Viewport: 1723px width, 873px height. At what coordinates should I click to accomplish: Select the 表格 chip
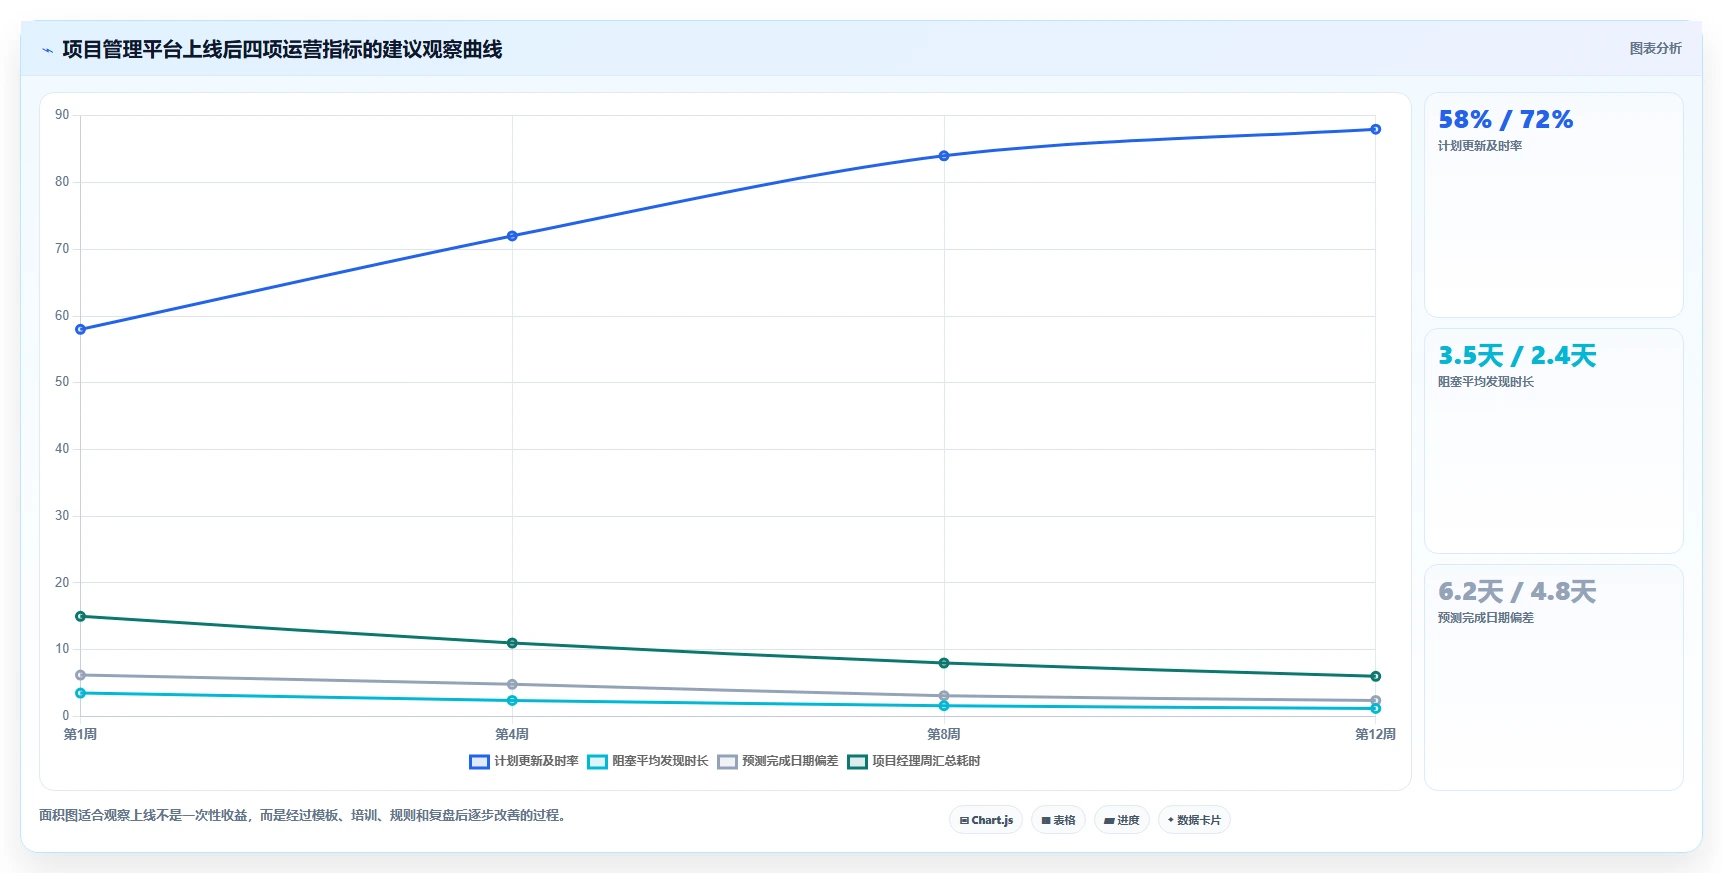pyautogui.click(x=1058, y=820)
